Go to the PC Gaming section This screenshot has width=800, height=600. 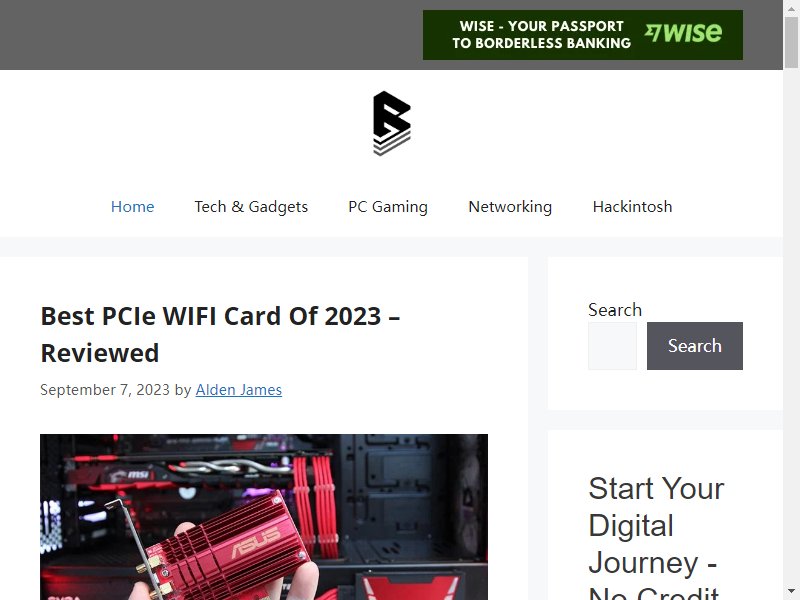coord(388,207)
